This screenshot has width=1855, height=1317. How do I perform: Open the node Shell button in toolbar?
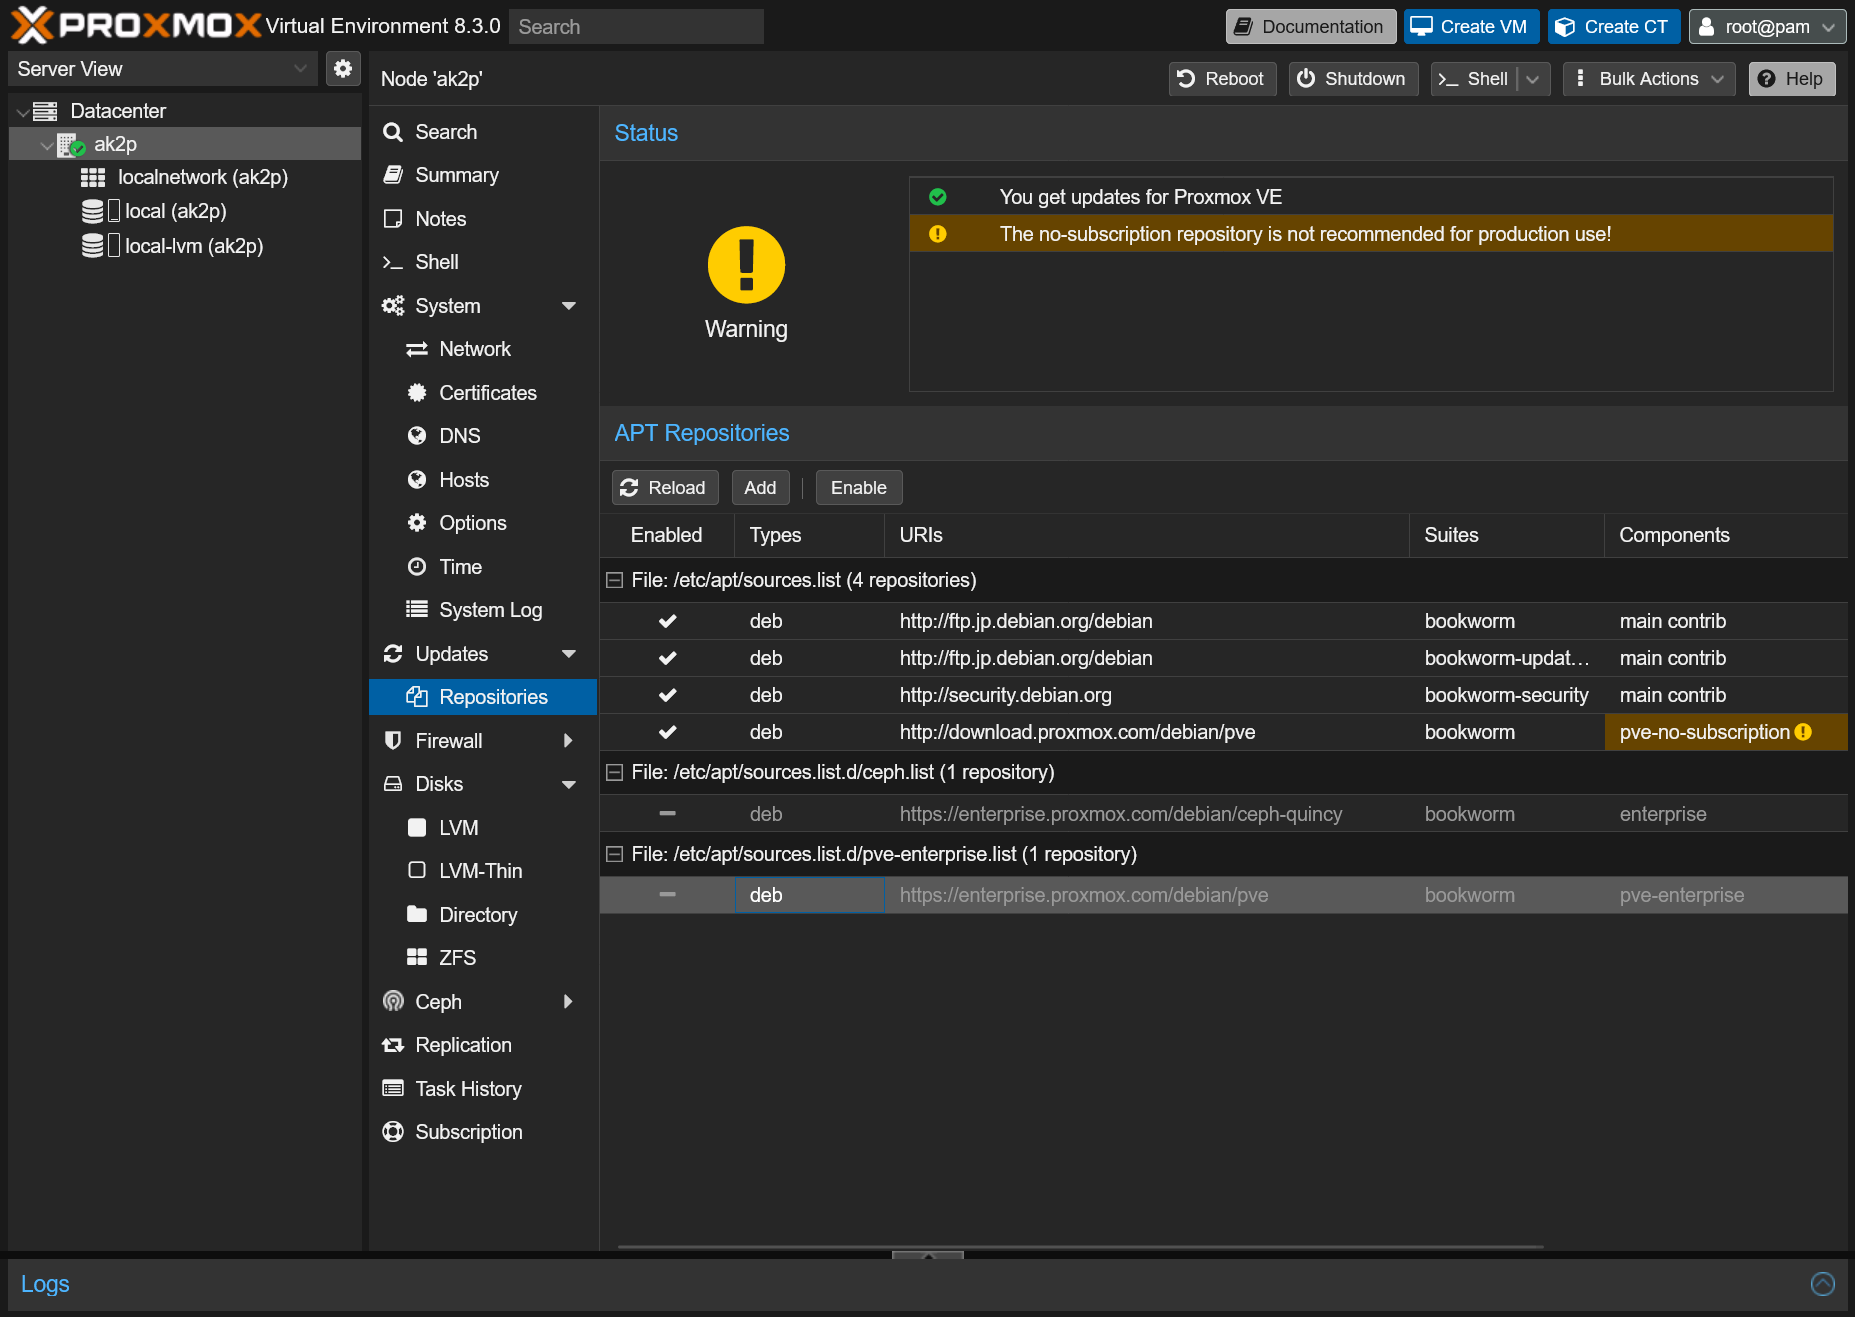[1474, 79]
